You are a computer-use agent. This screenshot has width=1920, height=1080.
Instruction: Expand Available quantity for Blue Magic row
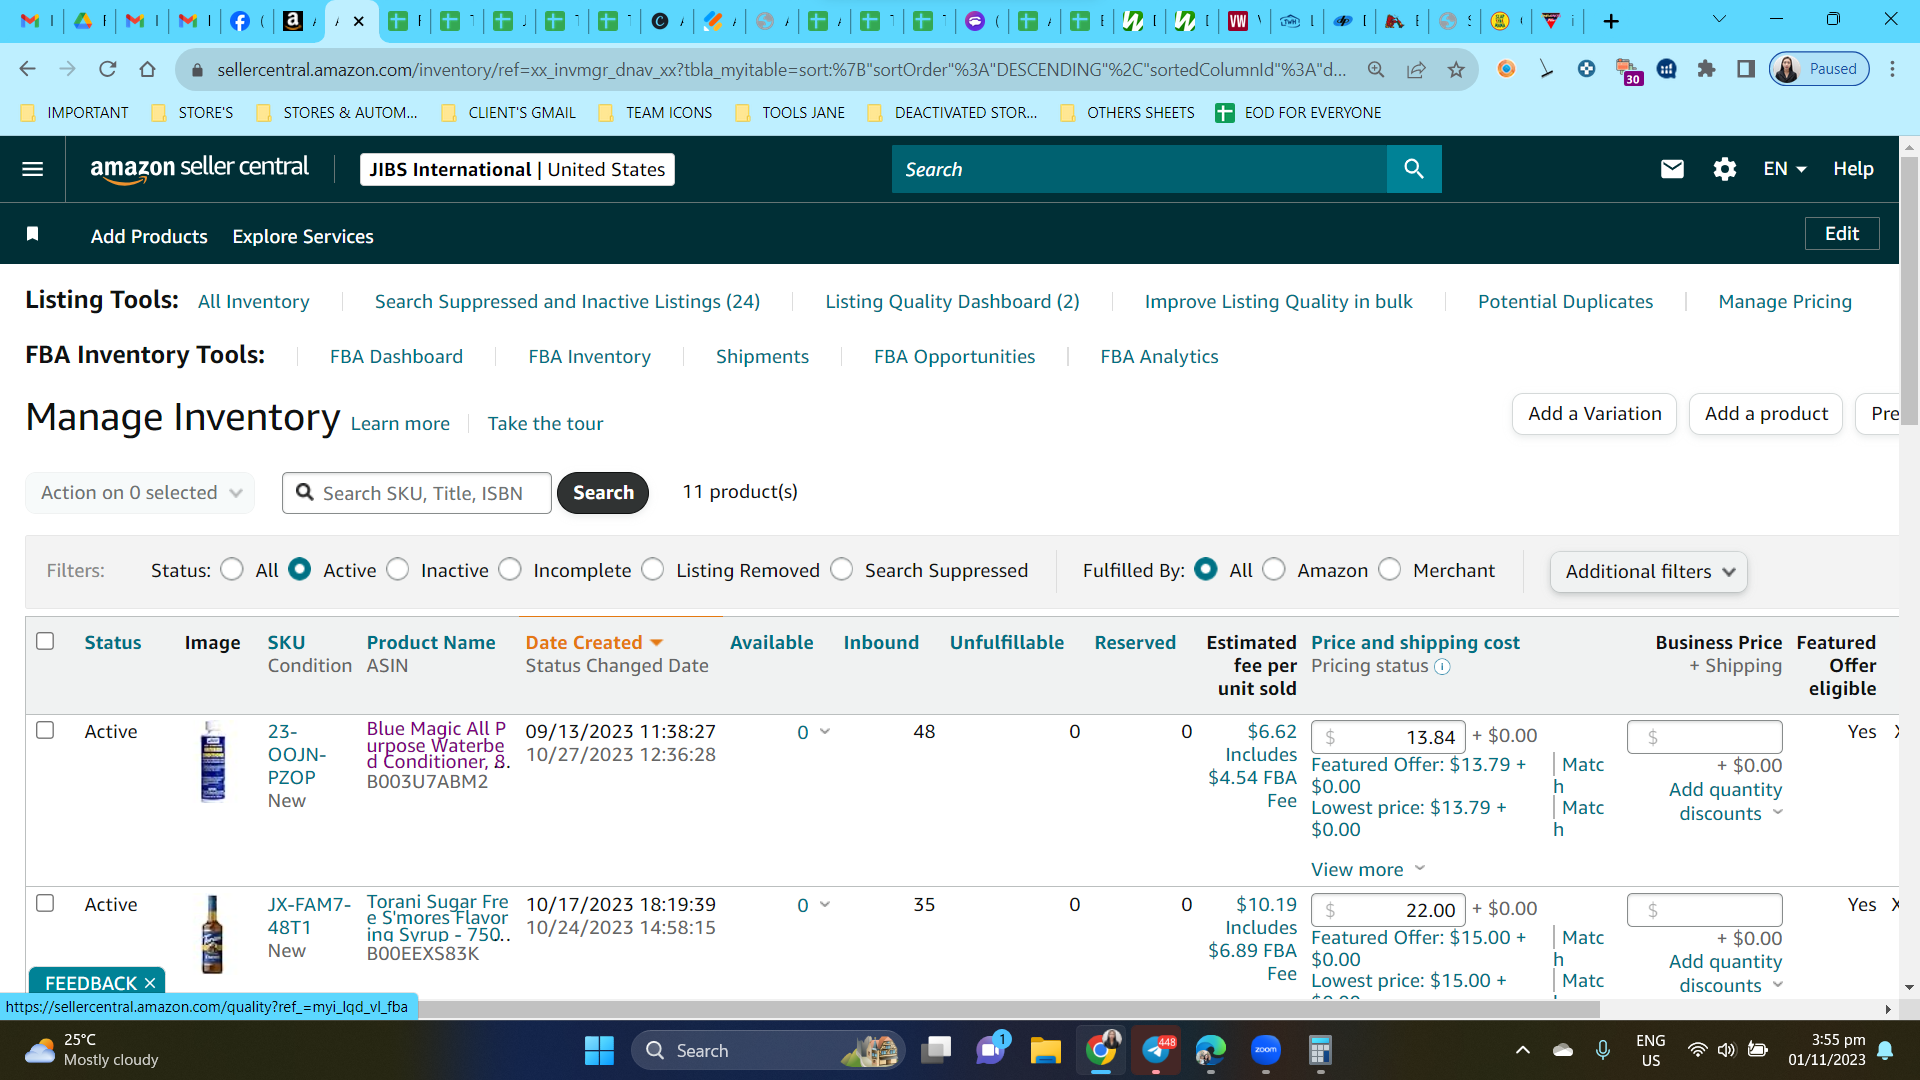click(x=825, y=732)
